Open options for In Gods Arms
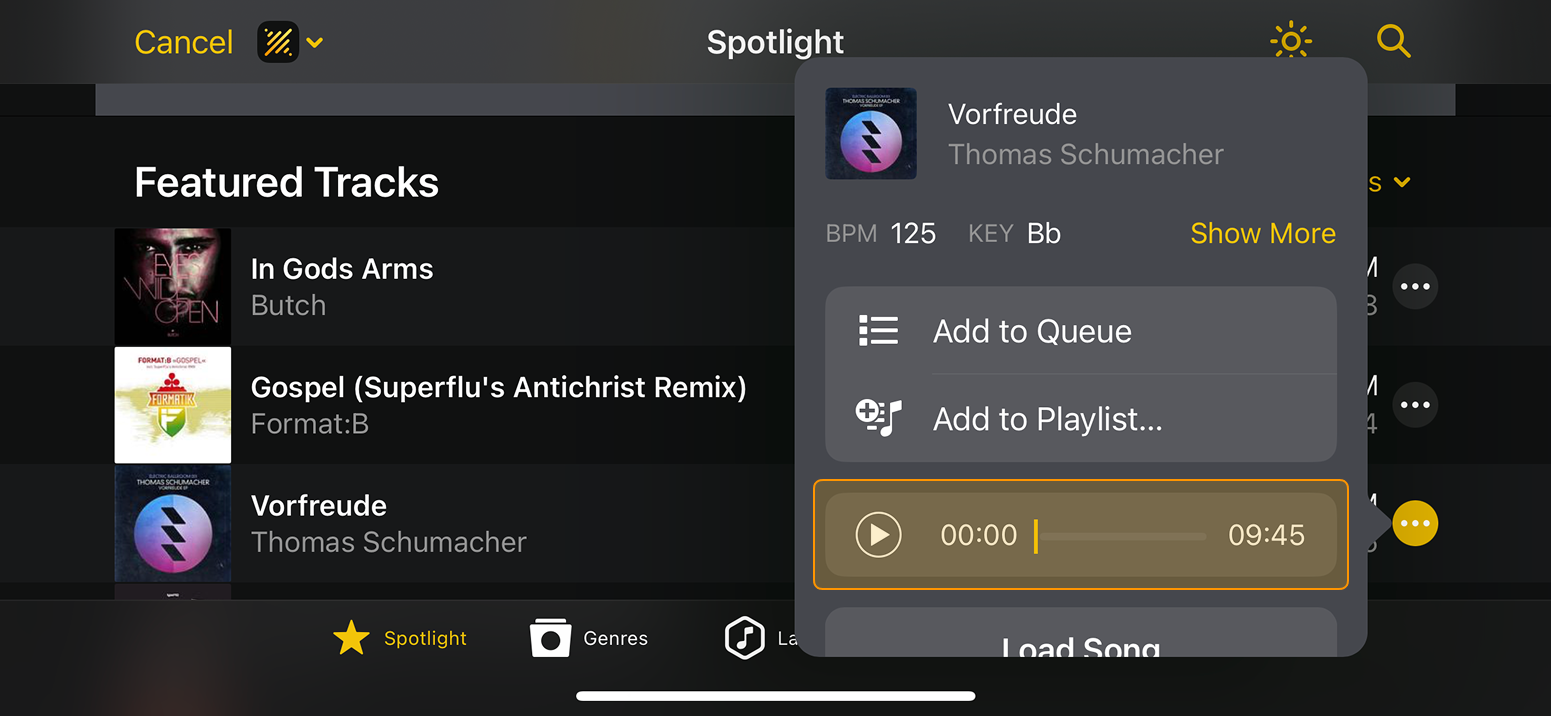Image resolution: width=1551 pixels, height=716 pixels. click(1415, 287)
